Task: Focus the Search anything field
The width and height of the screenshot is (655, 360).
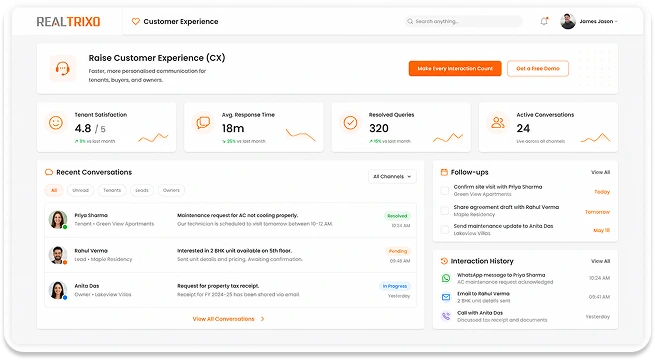Action: (x=464, y=21)
